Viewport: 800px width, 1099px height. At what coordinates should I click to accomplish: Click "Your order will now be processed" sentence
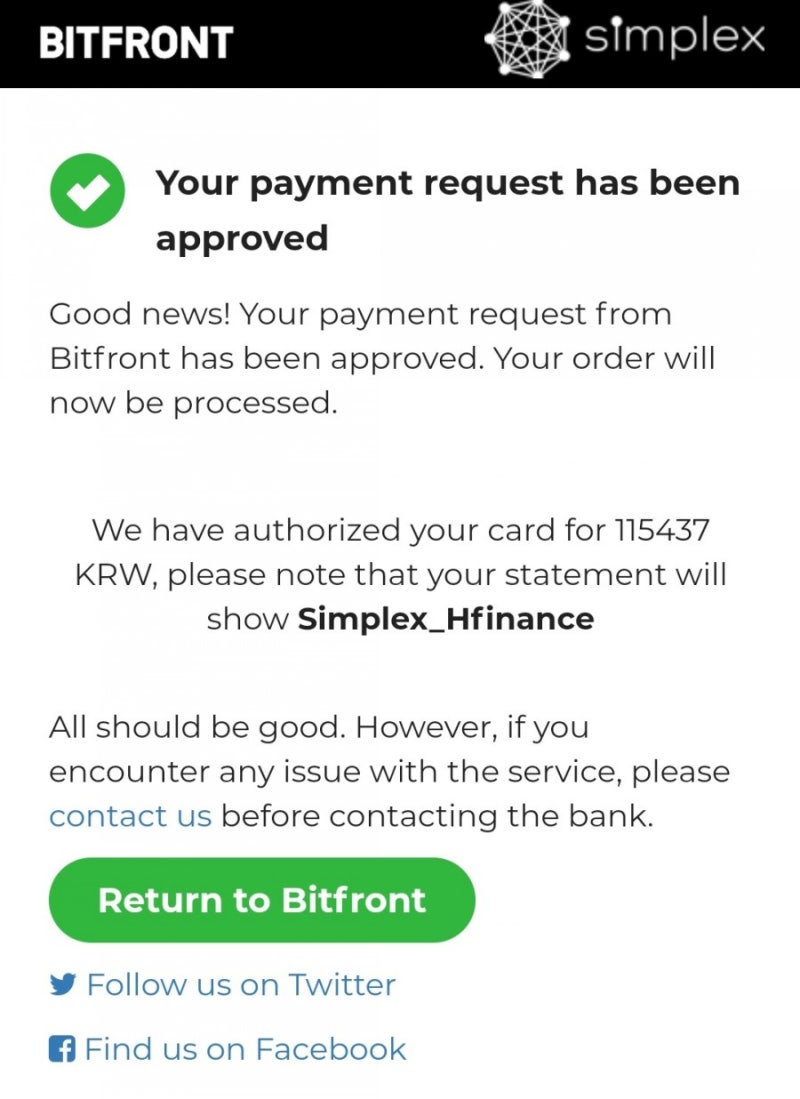pos(600,359)
